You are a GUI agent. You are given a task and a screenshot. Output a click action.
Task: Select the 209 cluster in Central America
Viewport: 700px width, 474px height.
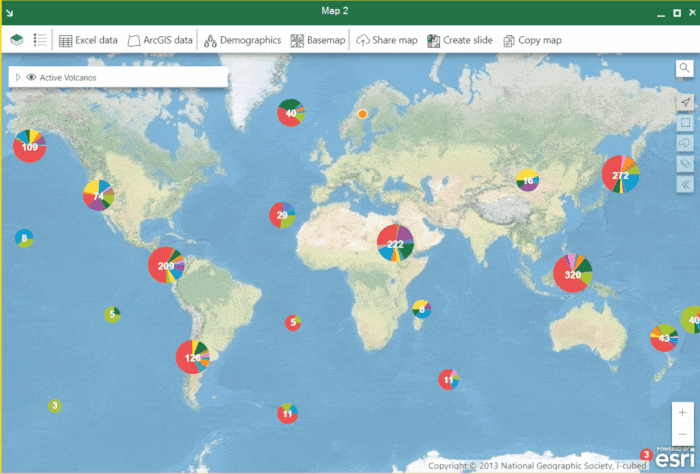[x=166, y=265]
